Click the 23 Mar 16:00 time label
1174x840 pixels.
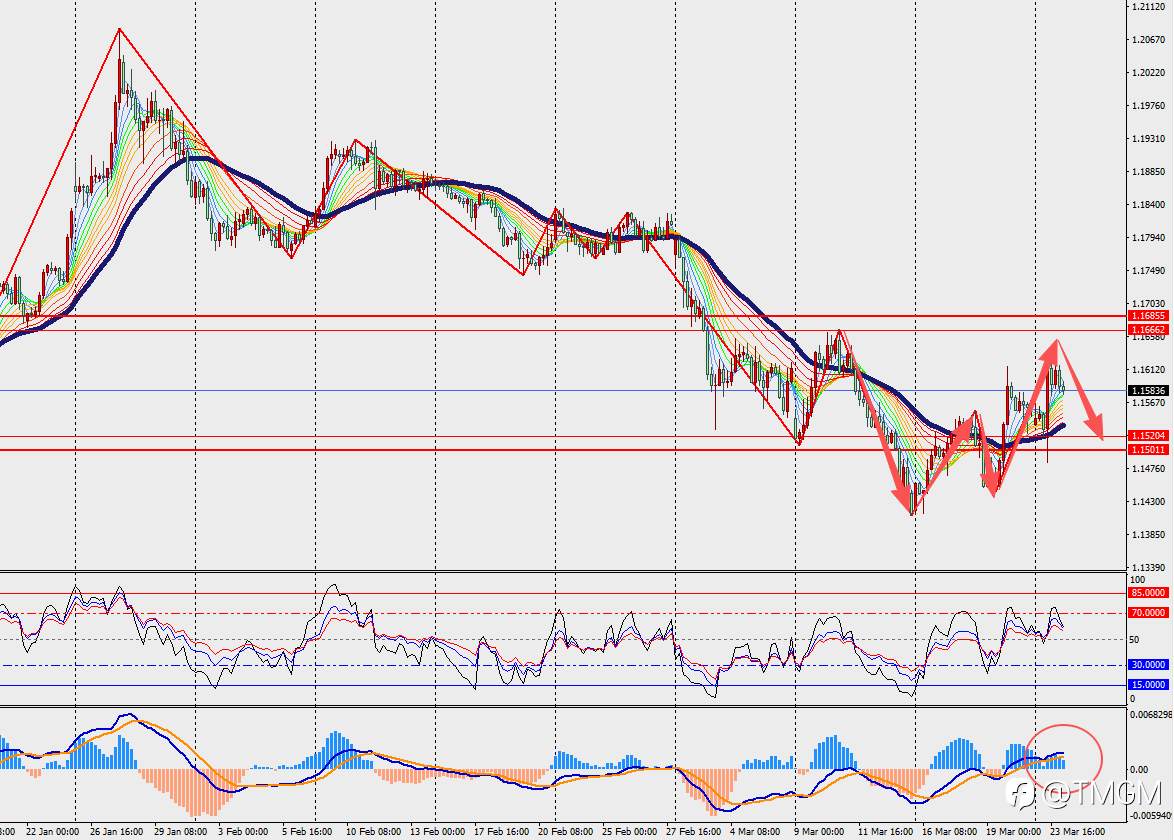(1077, 831)
